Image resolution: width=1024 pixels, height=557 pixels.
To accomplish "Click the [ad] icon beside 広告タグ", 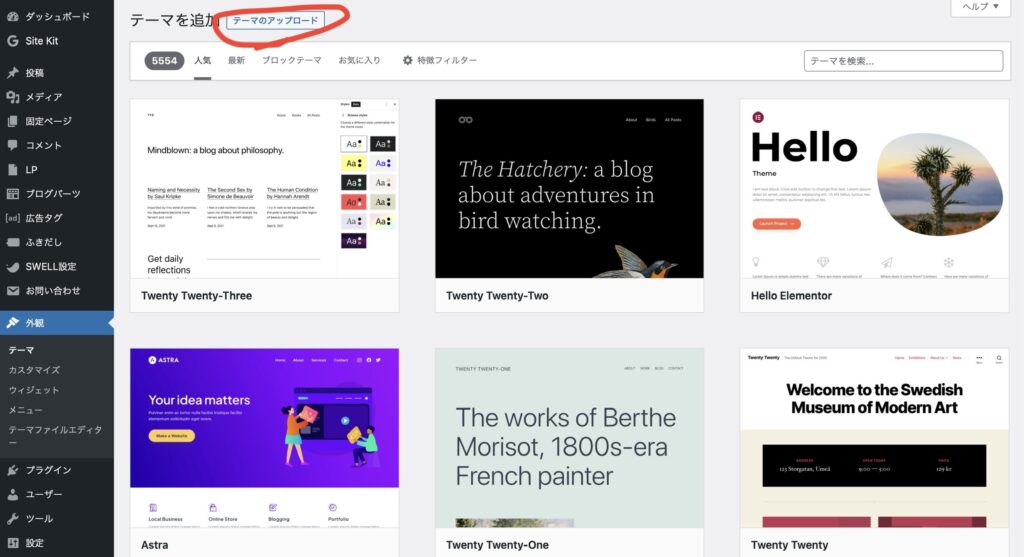I will (x=12, y=218).
